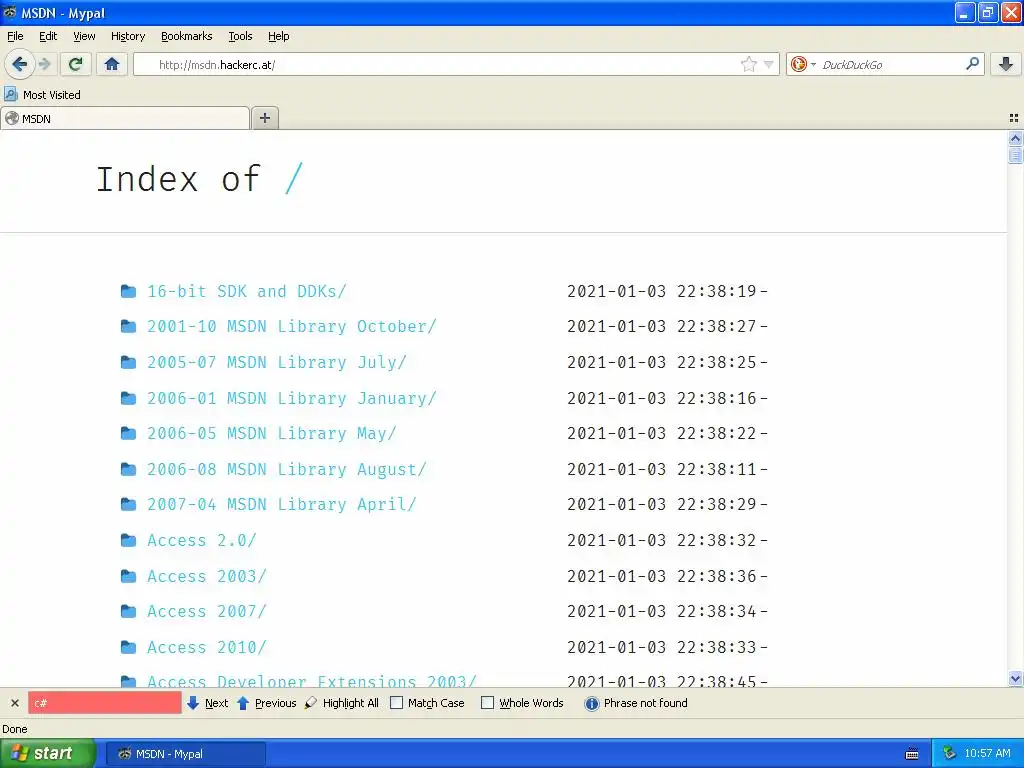
Task: Click folder icon beside 2006-05 MSDN Library May
Action: 129,433
